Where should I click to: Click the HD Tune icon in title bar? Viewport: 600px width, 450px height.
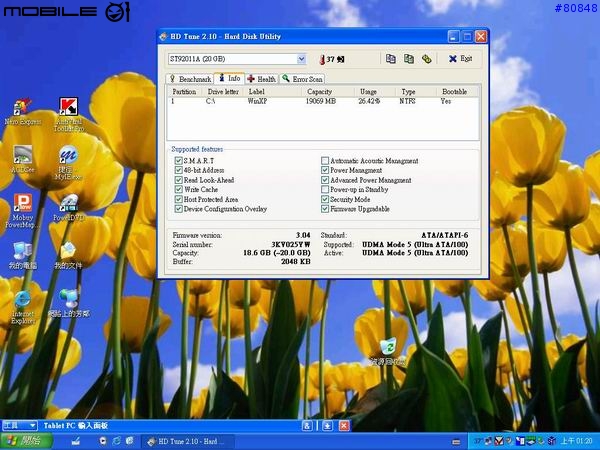click(x=163, y=36)
